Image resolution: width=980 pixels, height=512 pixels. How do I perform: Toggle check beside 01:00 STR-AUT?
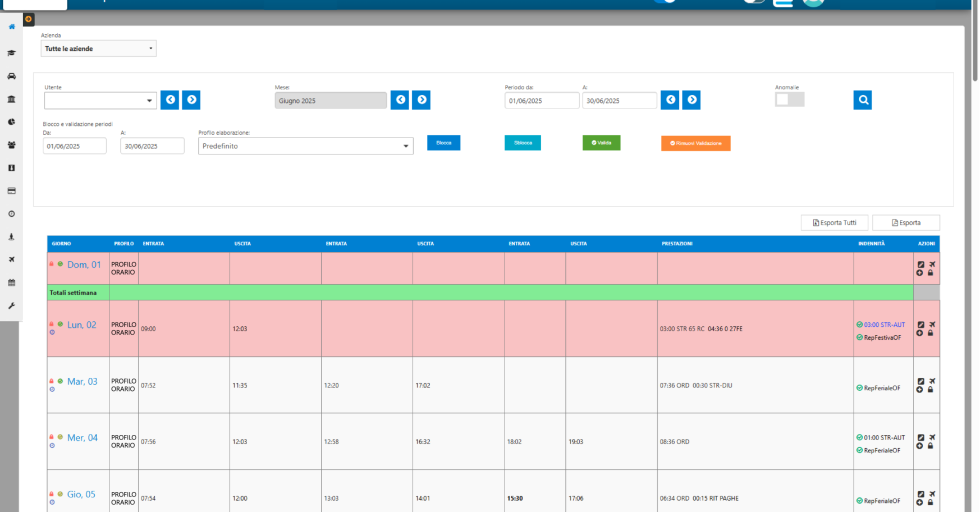click(859, 438)
